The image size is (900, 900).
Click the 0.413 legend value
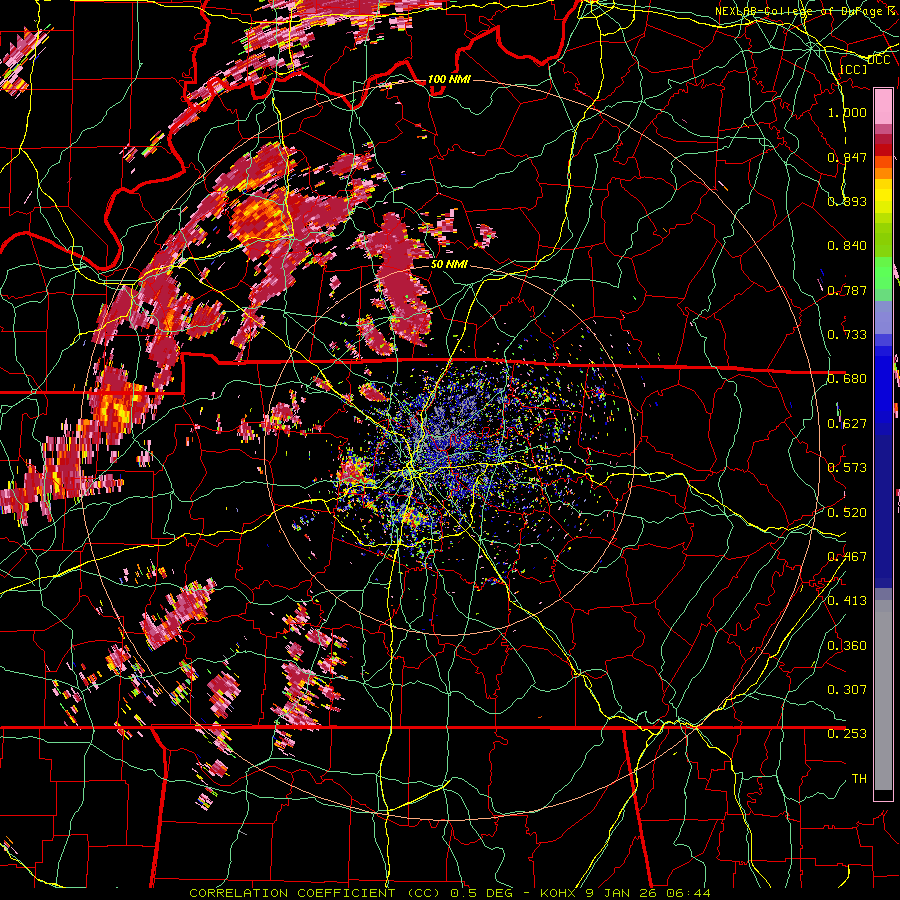pyautogui.click(x=847, y=601)
